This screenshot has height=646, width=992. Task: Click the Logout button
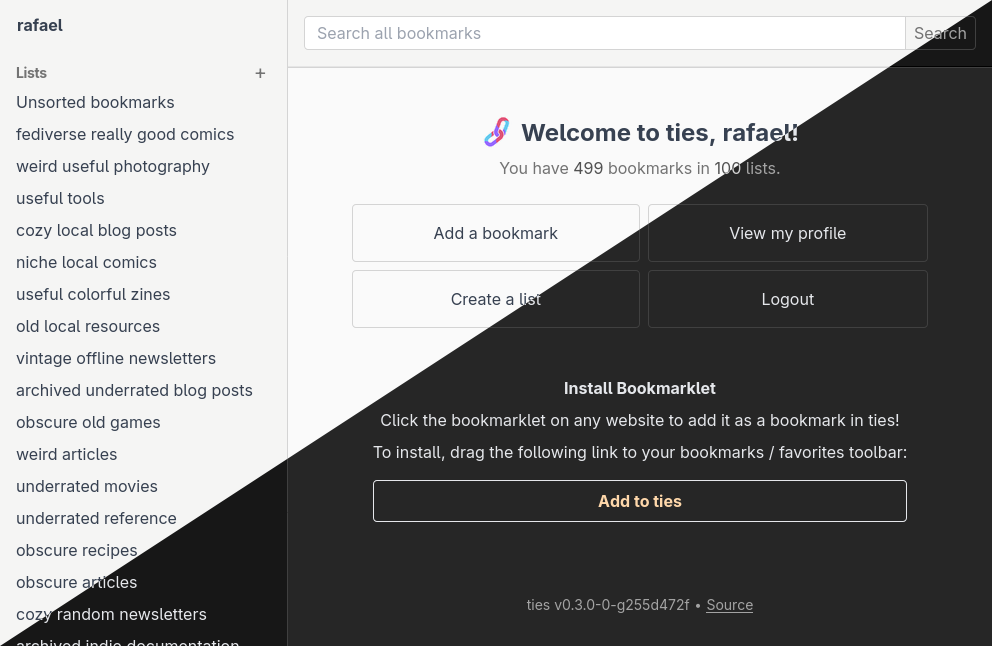click(788, 299)
